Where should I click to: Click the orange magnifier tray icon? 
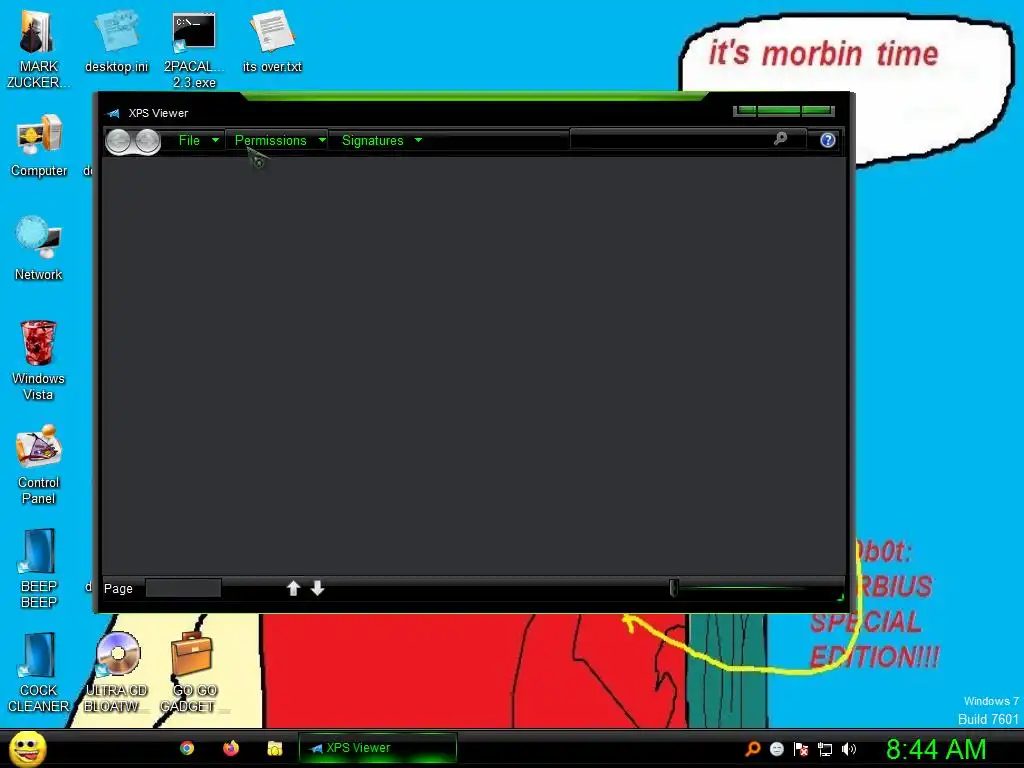(753, 749)
